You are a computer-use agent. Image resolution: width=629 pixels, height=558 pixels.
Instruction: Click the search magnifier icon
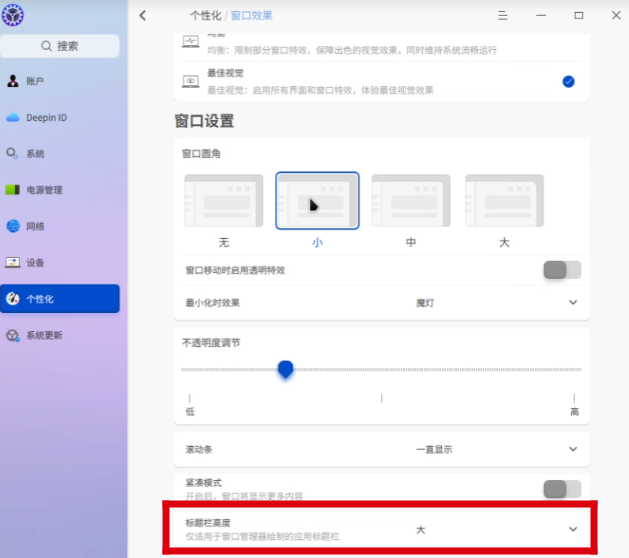click(47, 46)
